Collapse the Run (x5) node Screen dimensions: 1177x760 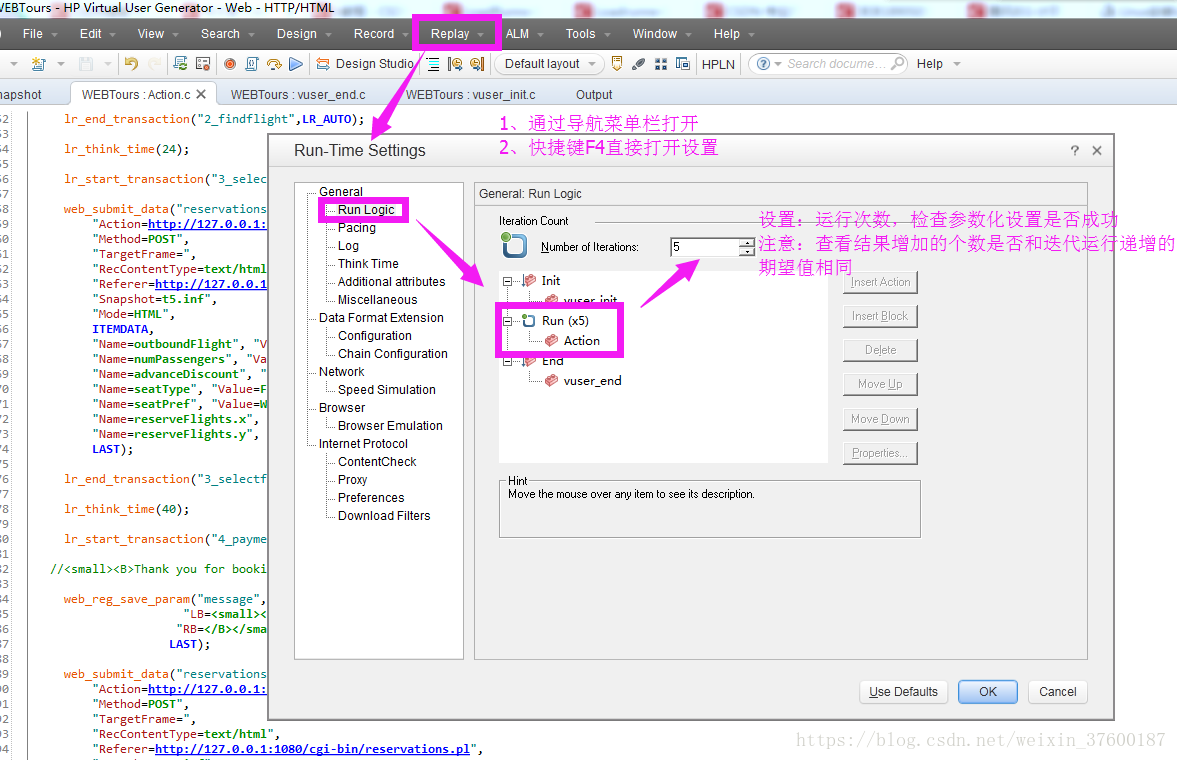coord(507,321)
